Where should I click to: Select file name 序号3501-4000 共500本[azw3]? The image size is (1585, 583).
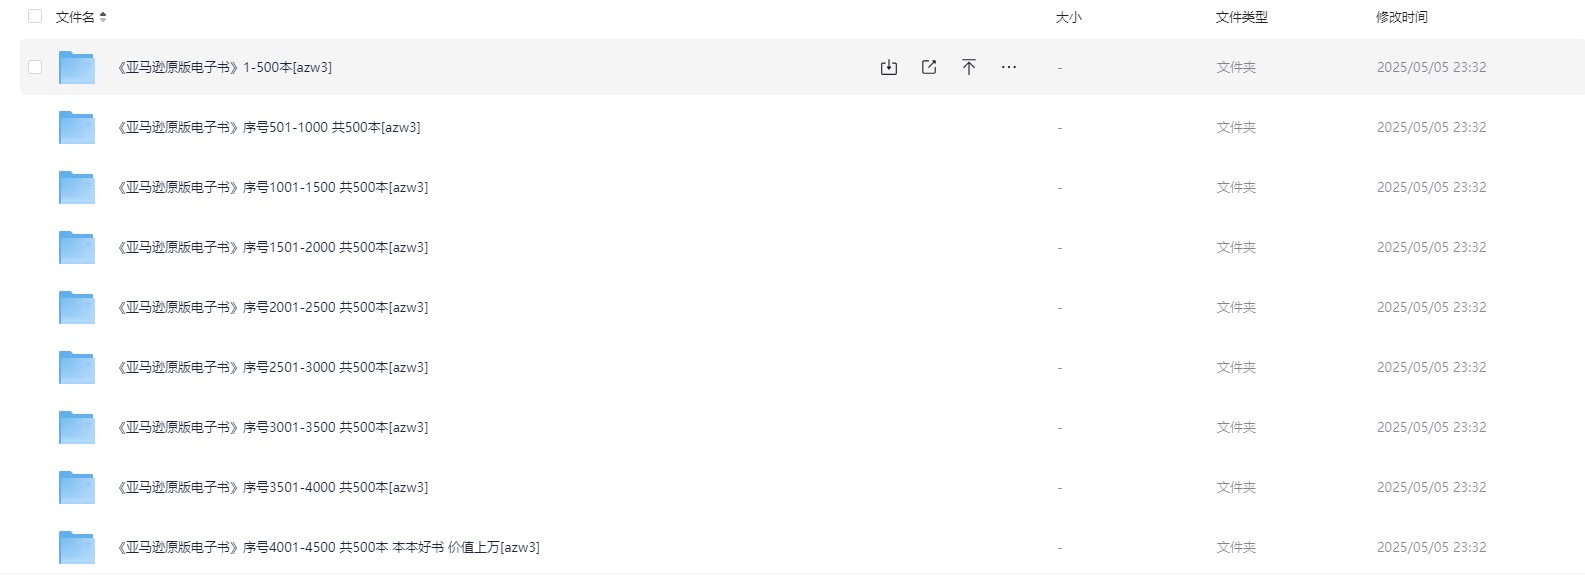point(273,487)
